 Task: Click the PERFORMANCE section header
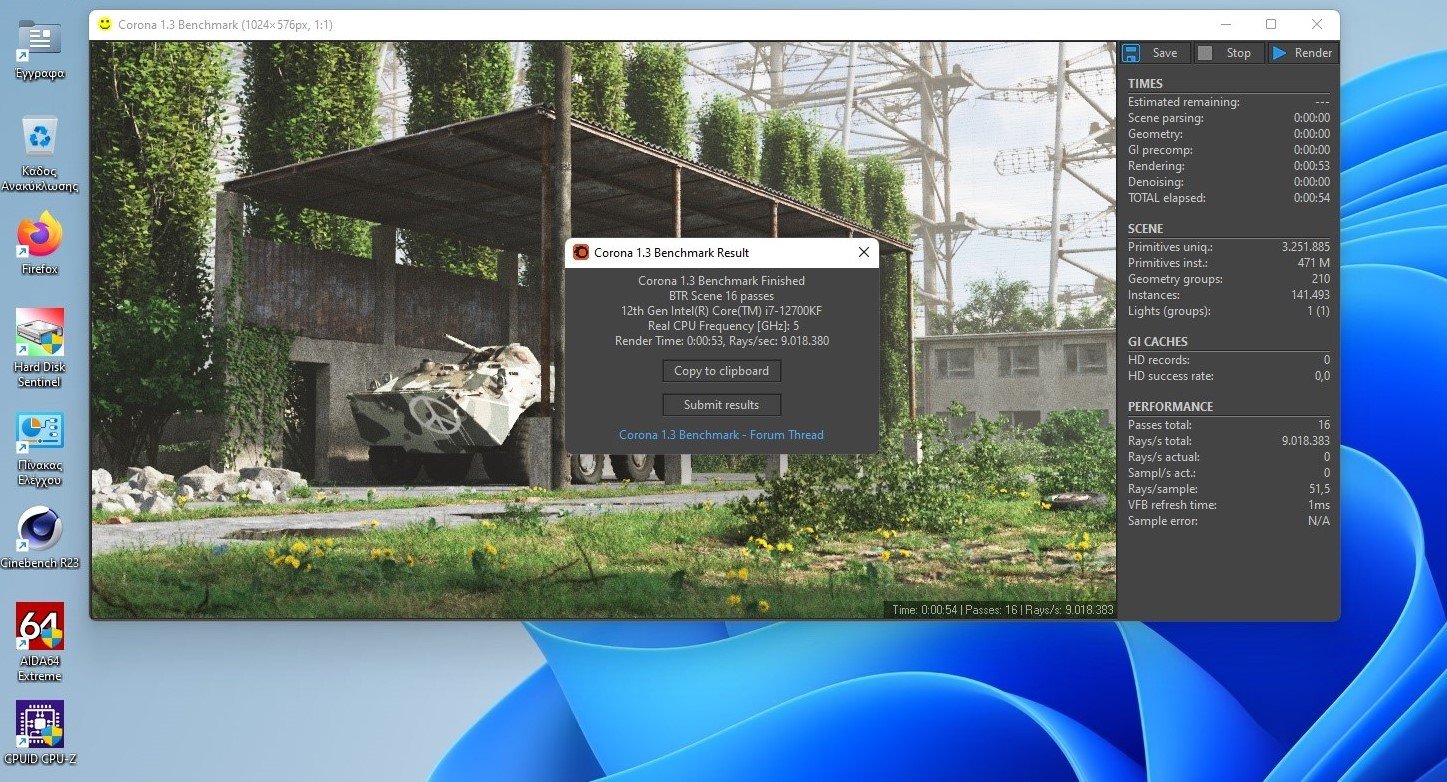[1171, 407]
